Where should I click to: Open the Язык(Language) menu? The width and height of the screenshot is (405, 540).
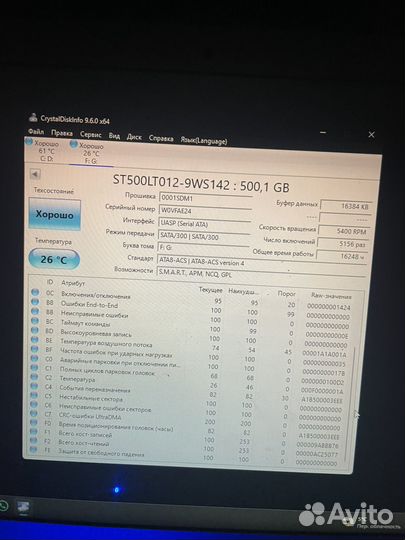coord(204,141)
